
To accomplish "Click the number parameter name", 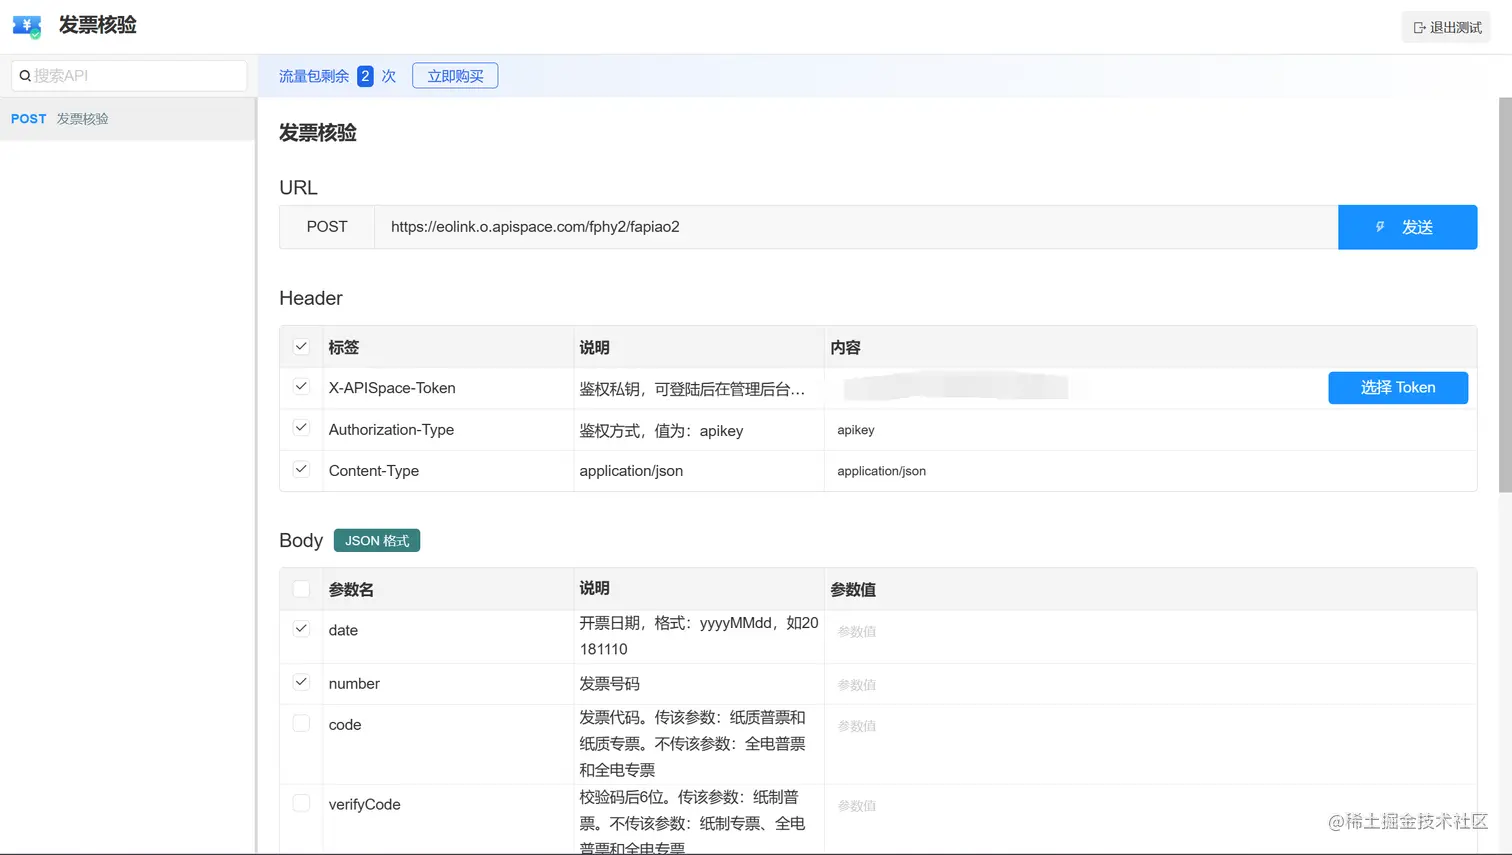I will (x=354, y=684).
